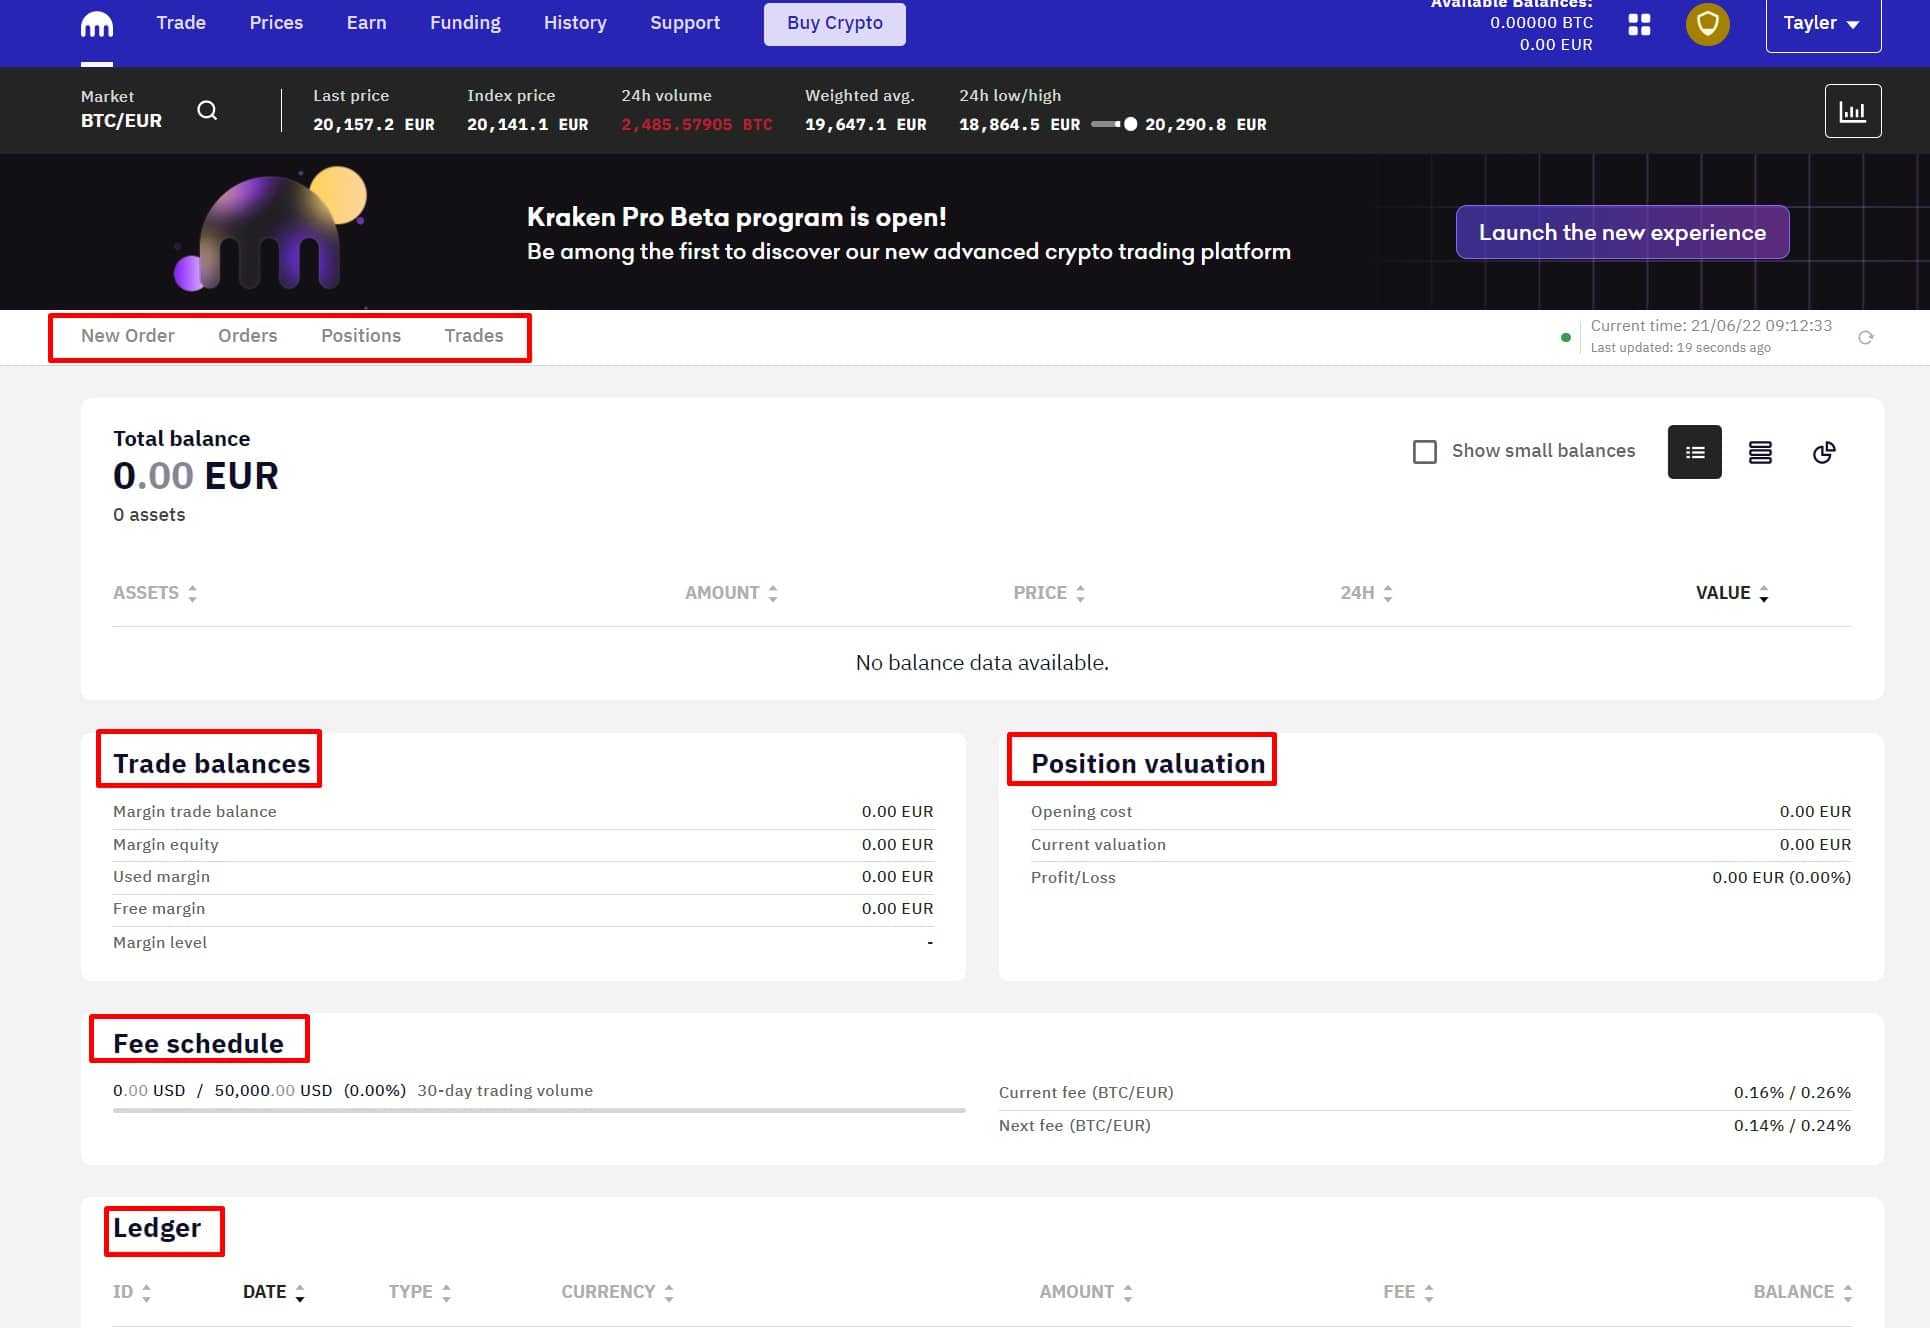Open the market search magnifier icon

(207, 110)
